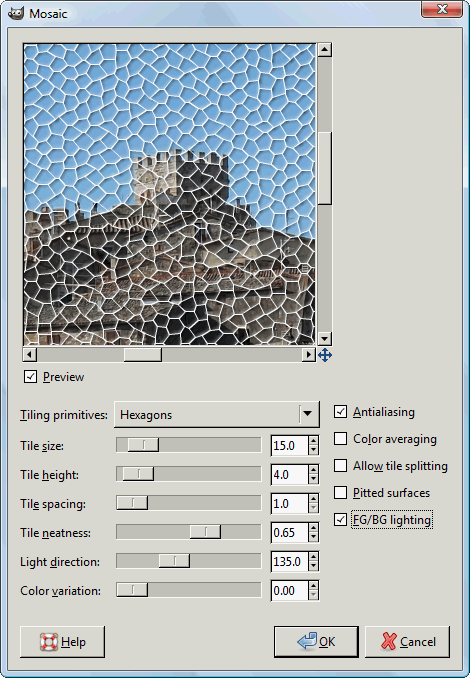The height and width of the screenshot is (678, 470).
Task: Open Help for the Mosaic filter
Action: (62, 642)
